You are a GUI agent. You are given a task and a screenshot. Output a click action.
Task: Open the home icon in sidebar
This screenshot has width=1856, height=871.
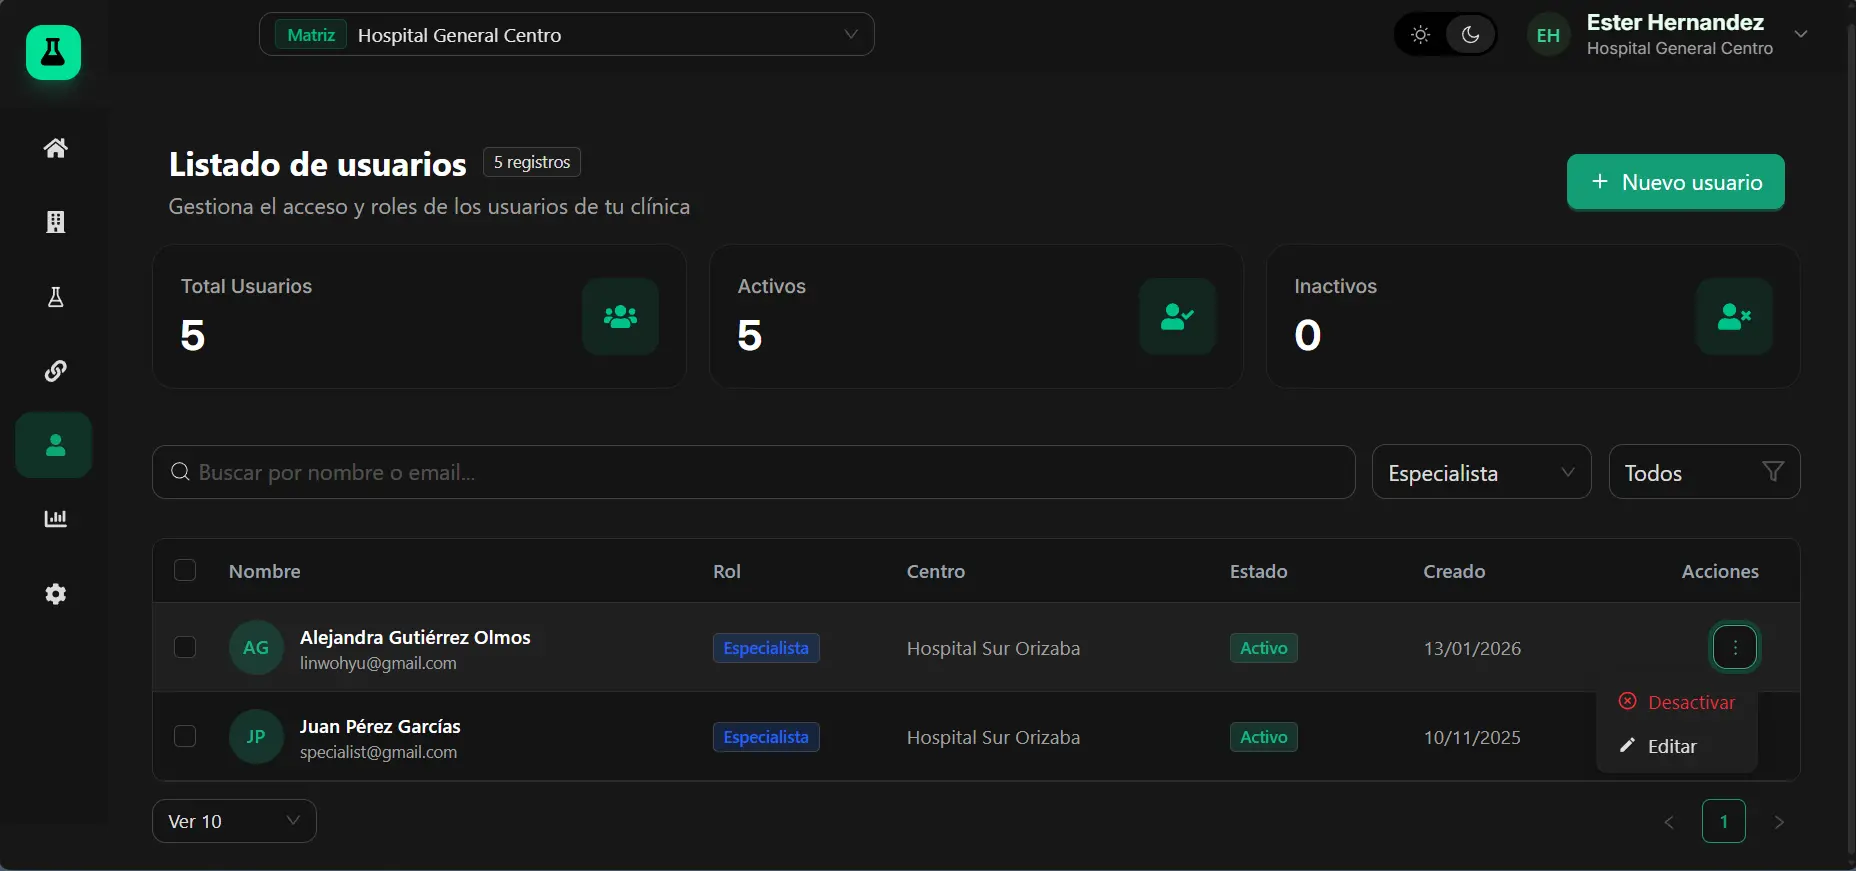point(55,148)
